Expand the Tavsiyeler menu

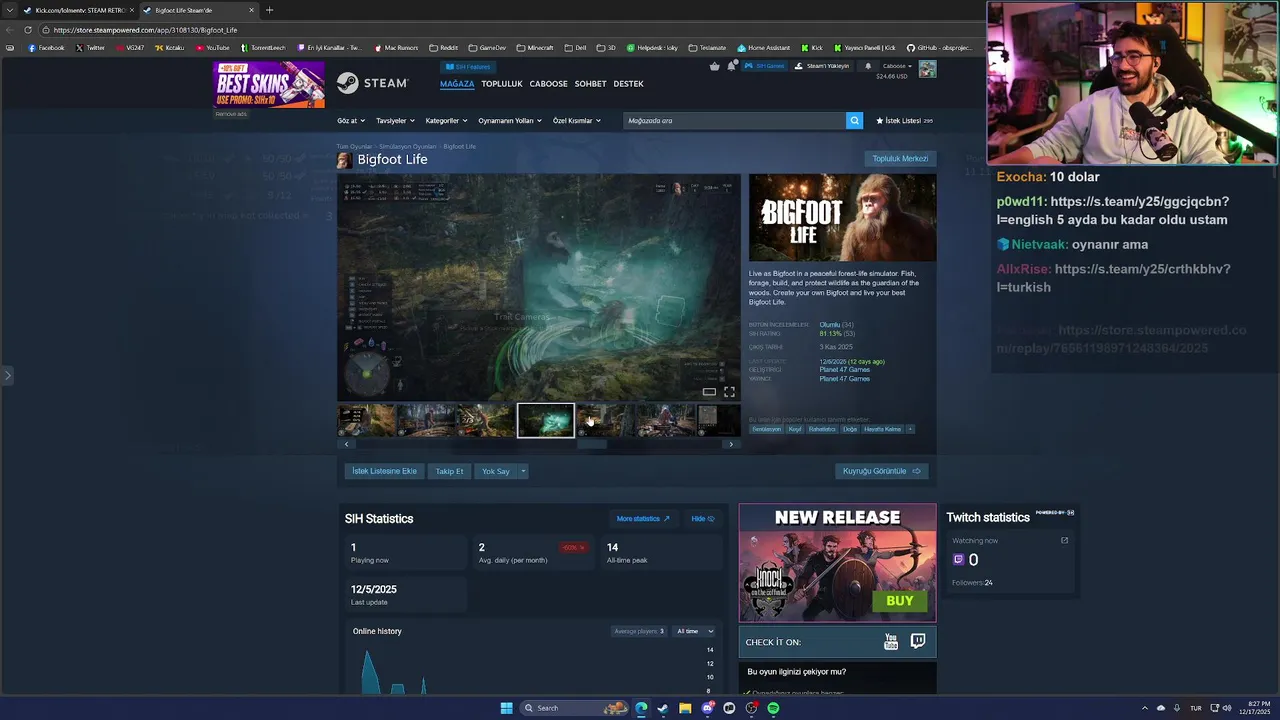pyautogui.click(x=394, y=120)
